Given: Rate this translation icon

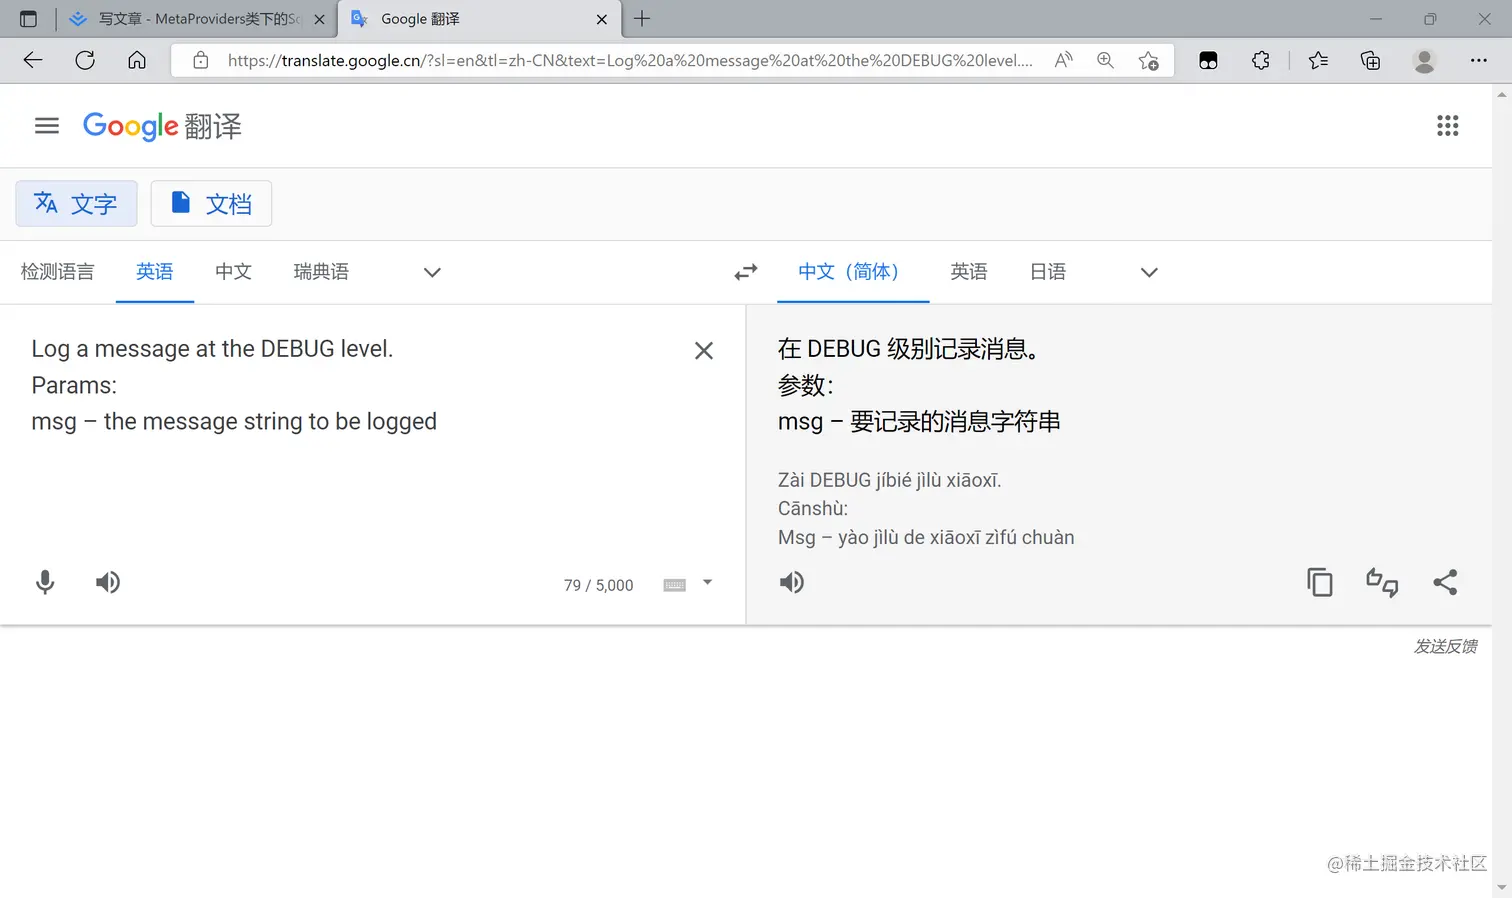Looking at the screenshot, I should coord(1382,582).
